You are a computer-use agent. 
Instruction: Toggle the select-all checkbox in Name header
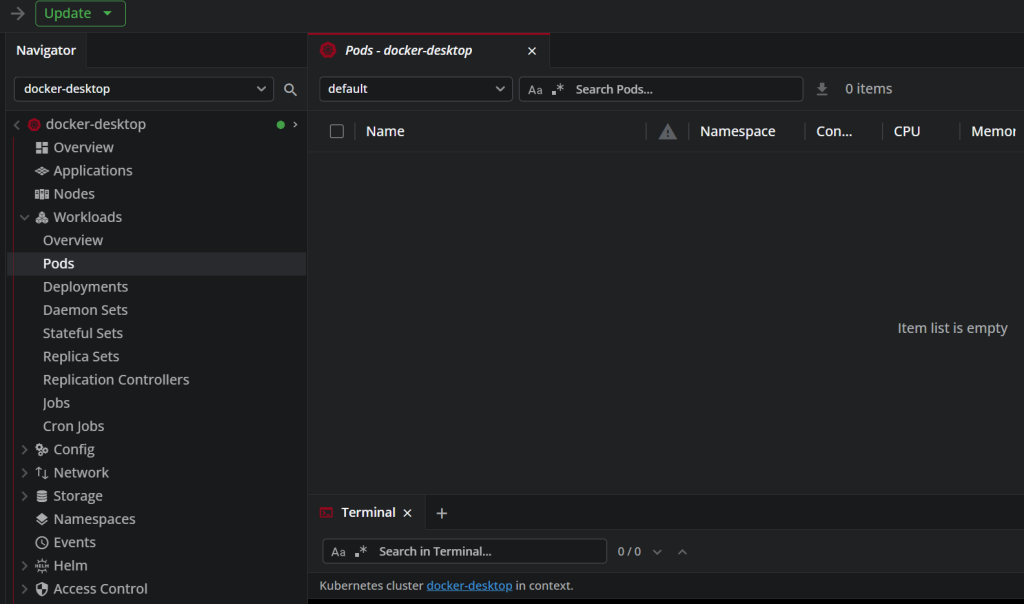337,131
